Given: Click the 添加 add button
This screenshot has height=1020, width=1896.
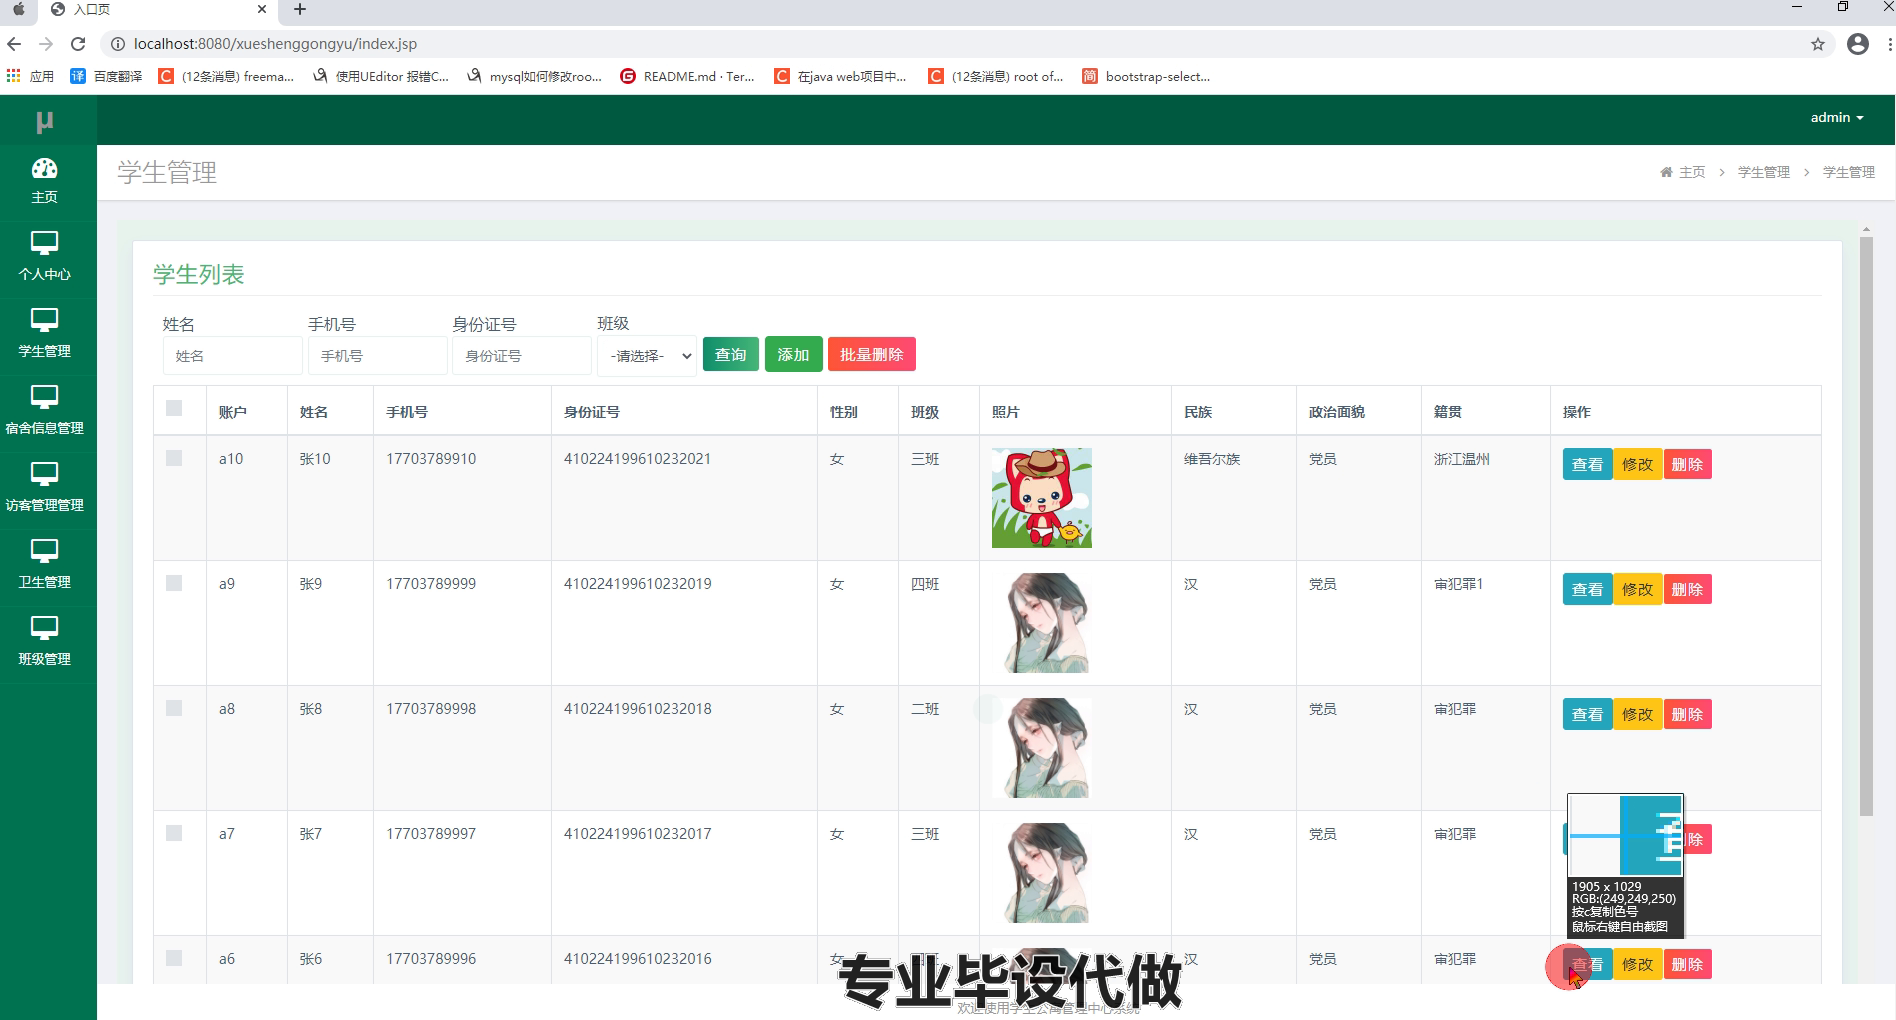Looking at the screenshot, I should point(793,354).
